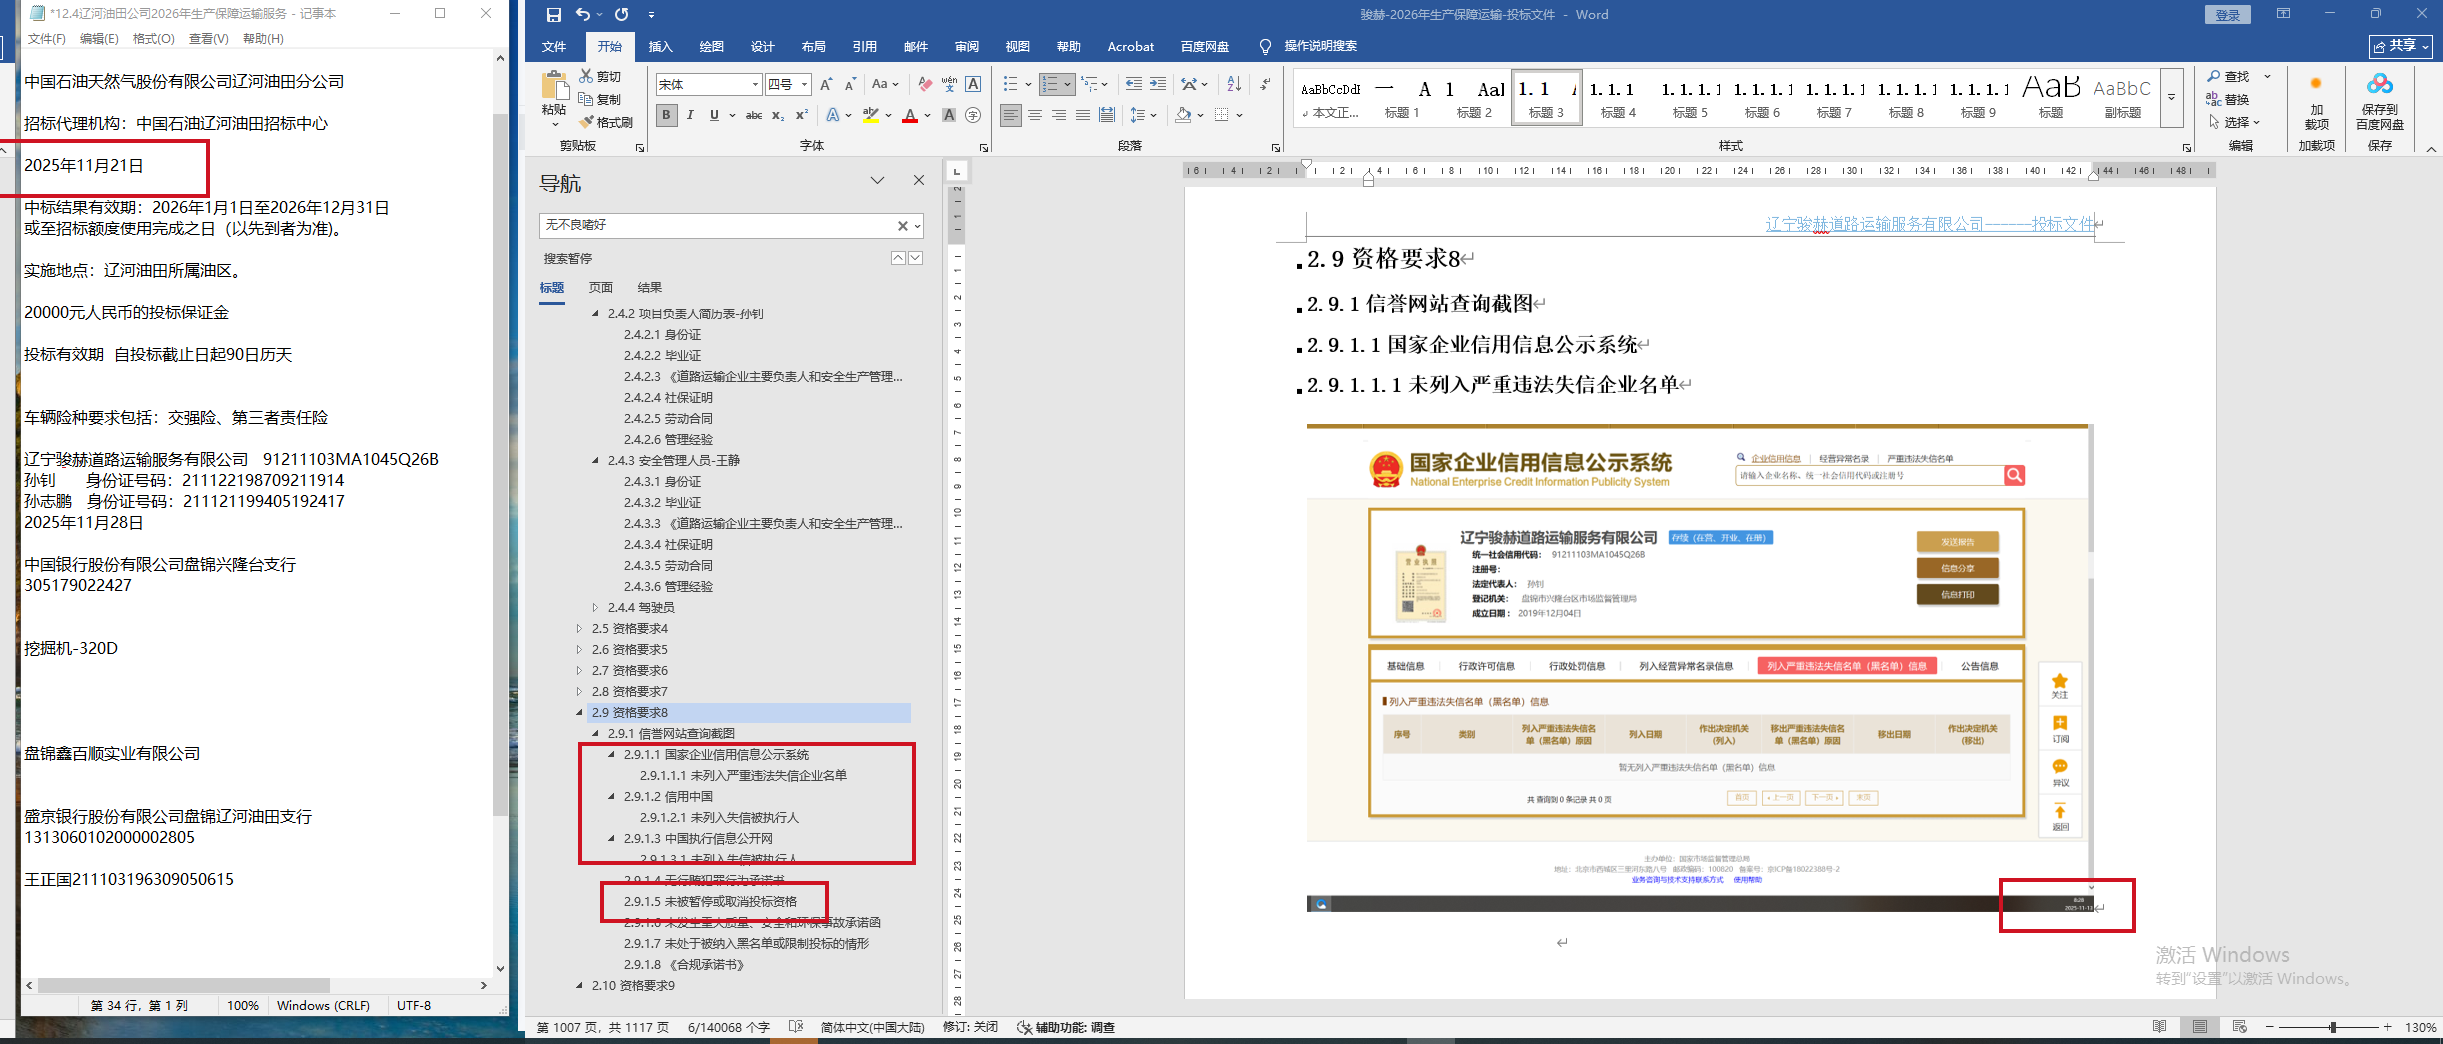Click the Undo icon in the quick access toolbar
This screenshot has width=2443, height=1044.
(x=583, y=15)
